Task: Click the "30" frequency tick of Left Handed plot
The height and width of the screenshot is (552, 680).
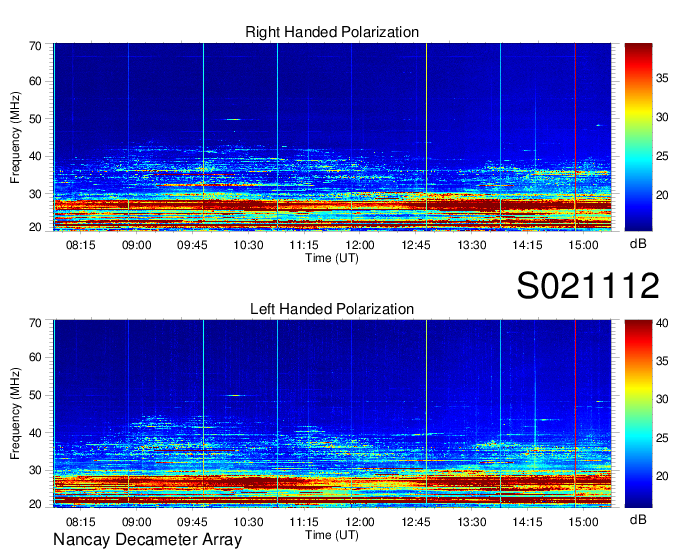Action: [35, 470]
